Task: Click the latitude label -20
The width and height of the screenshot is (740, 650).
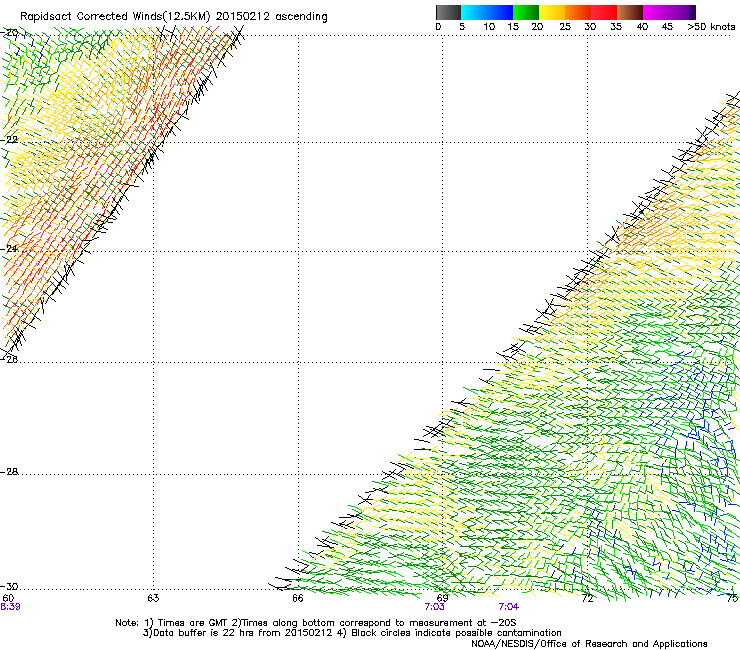Action: tap(10, 33)
